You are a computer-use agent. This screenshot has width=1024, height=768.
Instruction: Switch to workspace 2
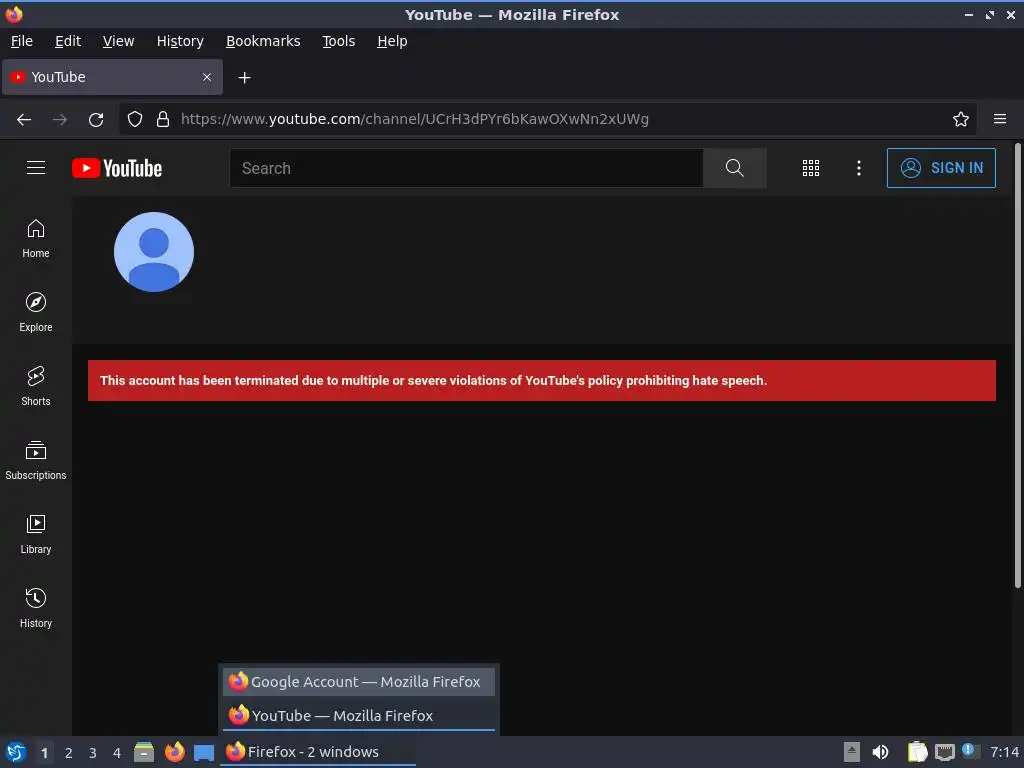(69, 753)
